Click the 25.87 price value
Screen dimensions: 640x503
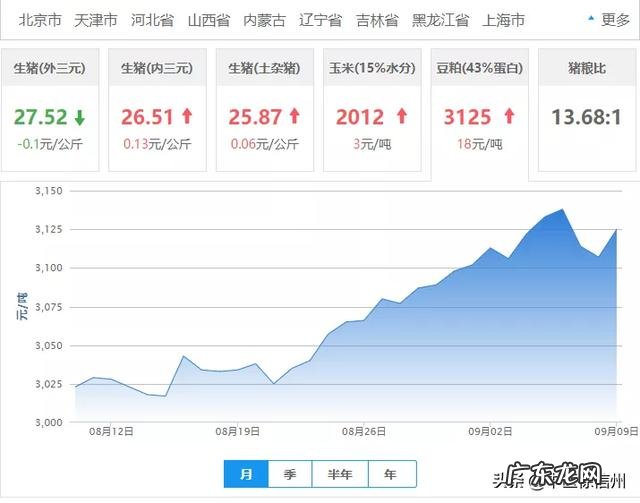pyautogui.click(x=255, y=117)
